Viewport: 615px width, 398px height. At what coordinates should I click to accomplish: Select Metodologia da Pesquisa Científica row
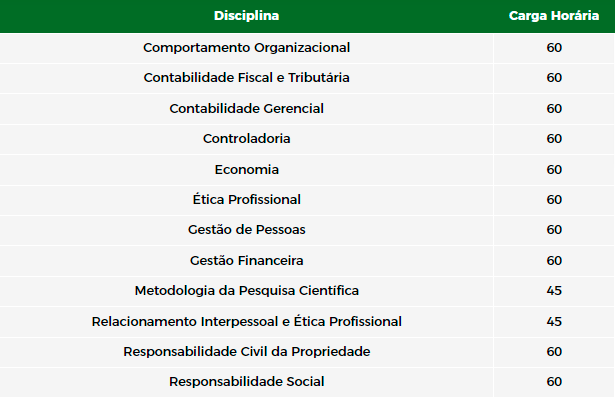(308, 291)
